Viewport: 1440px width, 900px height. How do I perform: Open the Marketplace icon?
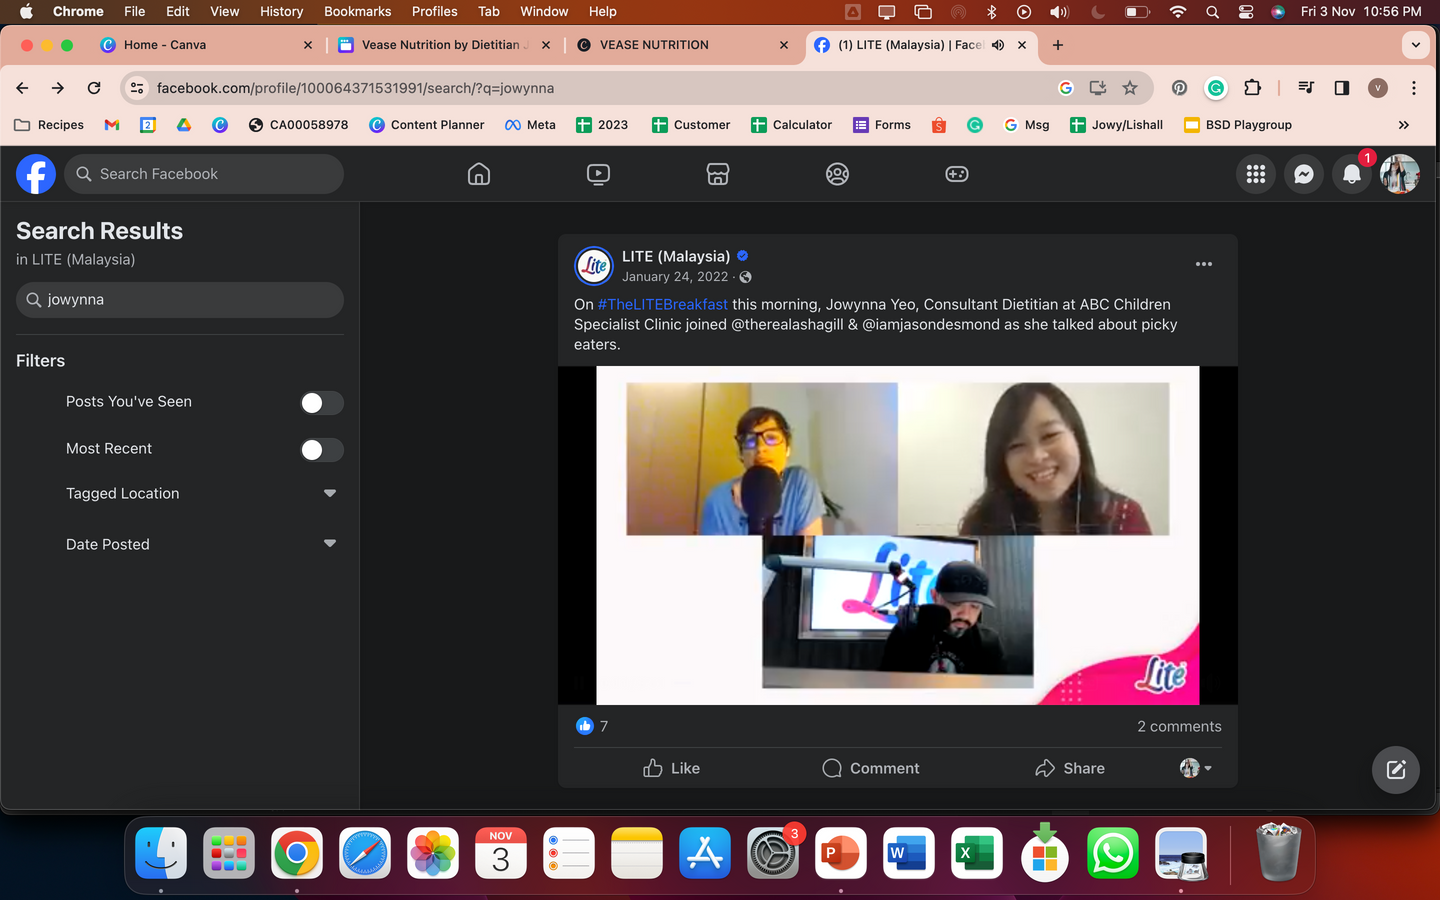click(x=717, y=174)
